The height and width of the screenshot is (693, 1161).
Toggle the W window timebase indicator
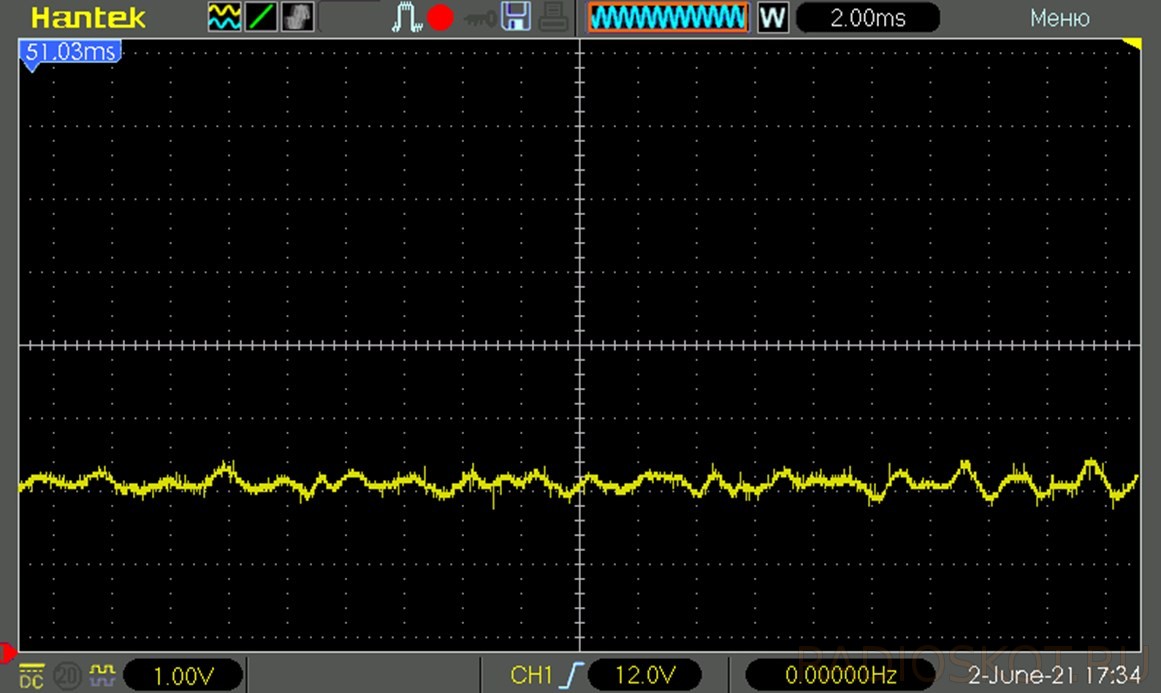[771, 17]
